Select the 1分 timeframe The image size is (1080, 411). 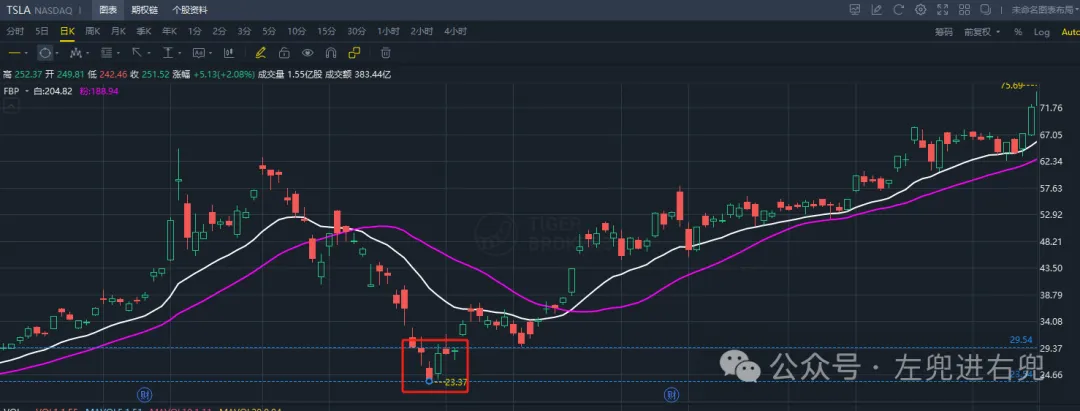coord(194,32)
